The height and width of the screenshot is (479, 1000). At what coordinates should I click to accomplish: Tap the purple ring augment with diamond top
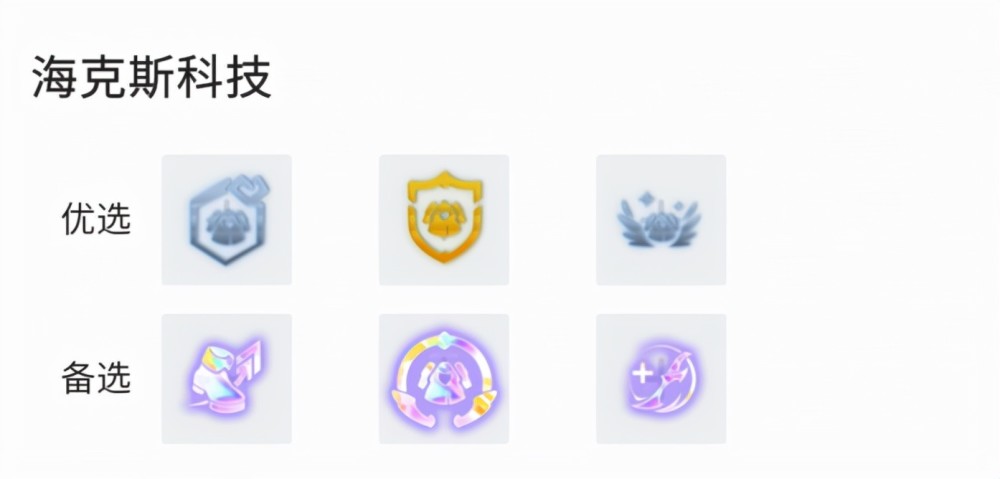tap(444, 380)
